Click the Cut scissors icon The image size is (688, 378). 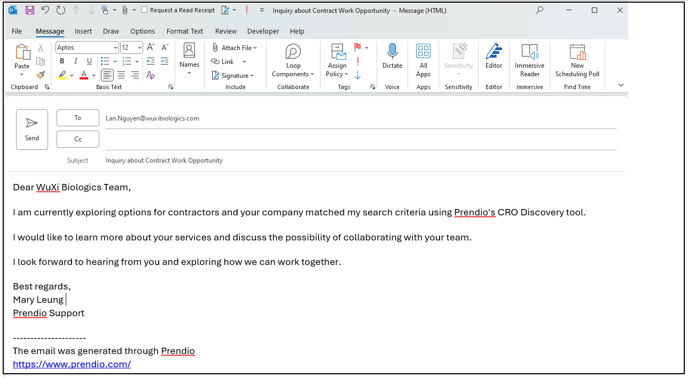40,47
